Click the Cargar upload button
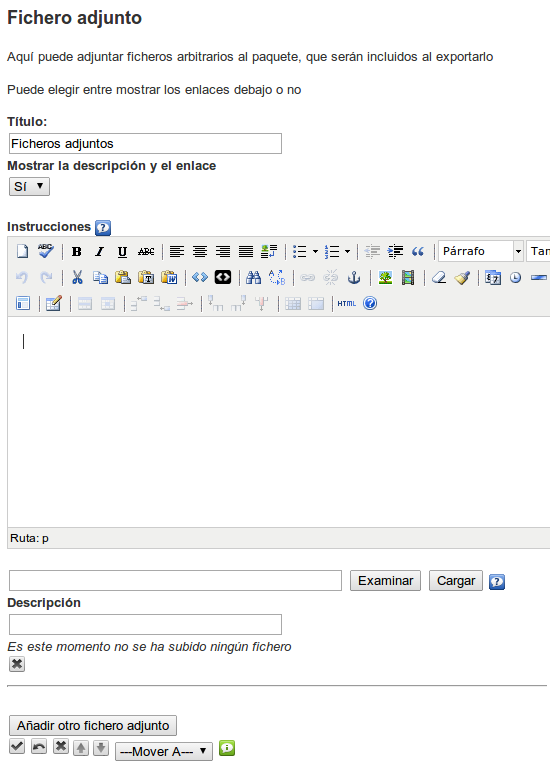This screenshot has width=550, height=771. tap(456, 581)
